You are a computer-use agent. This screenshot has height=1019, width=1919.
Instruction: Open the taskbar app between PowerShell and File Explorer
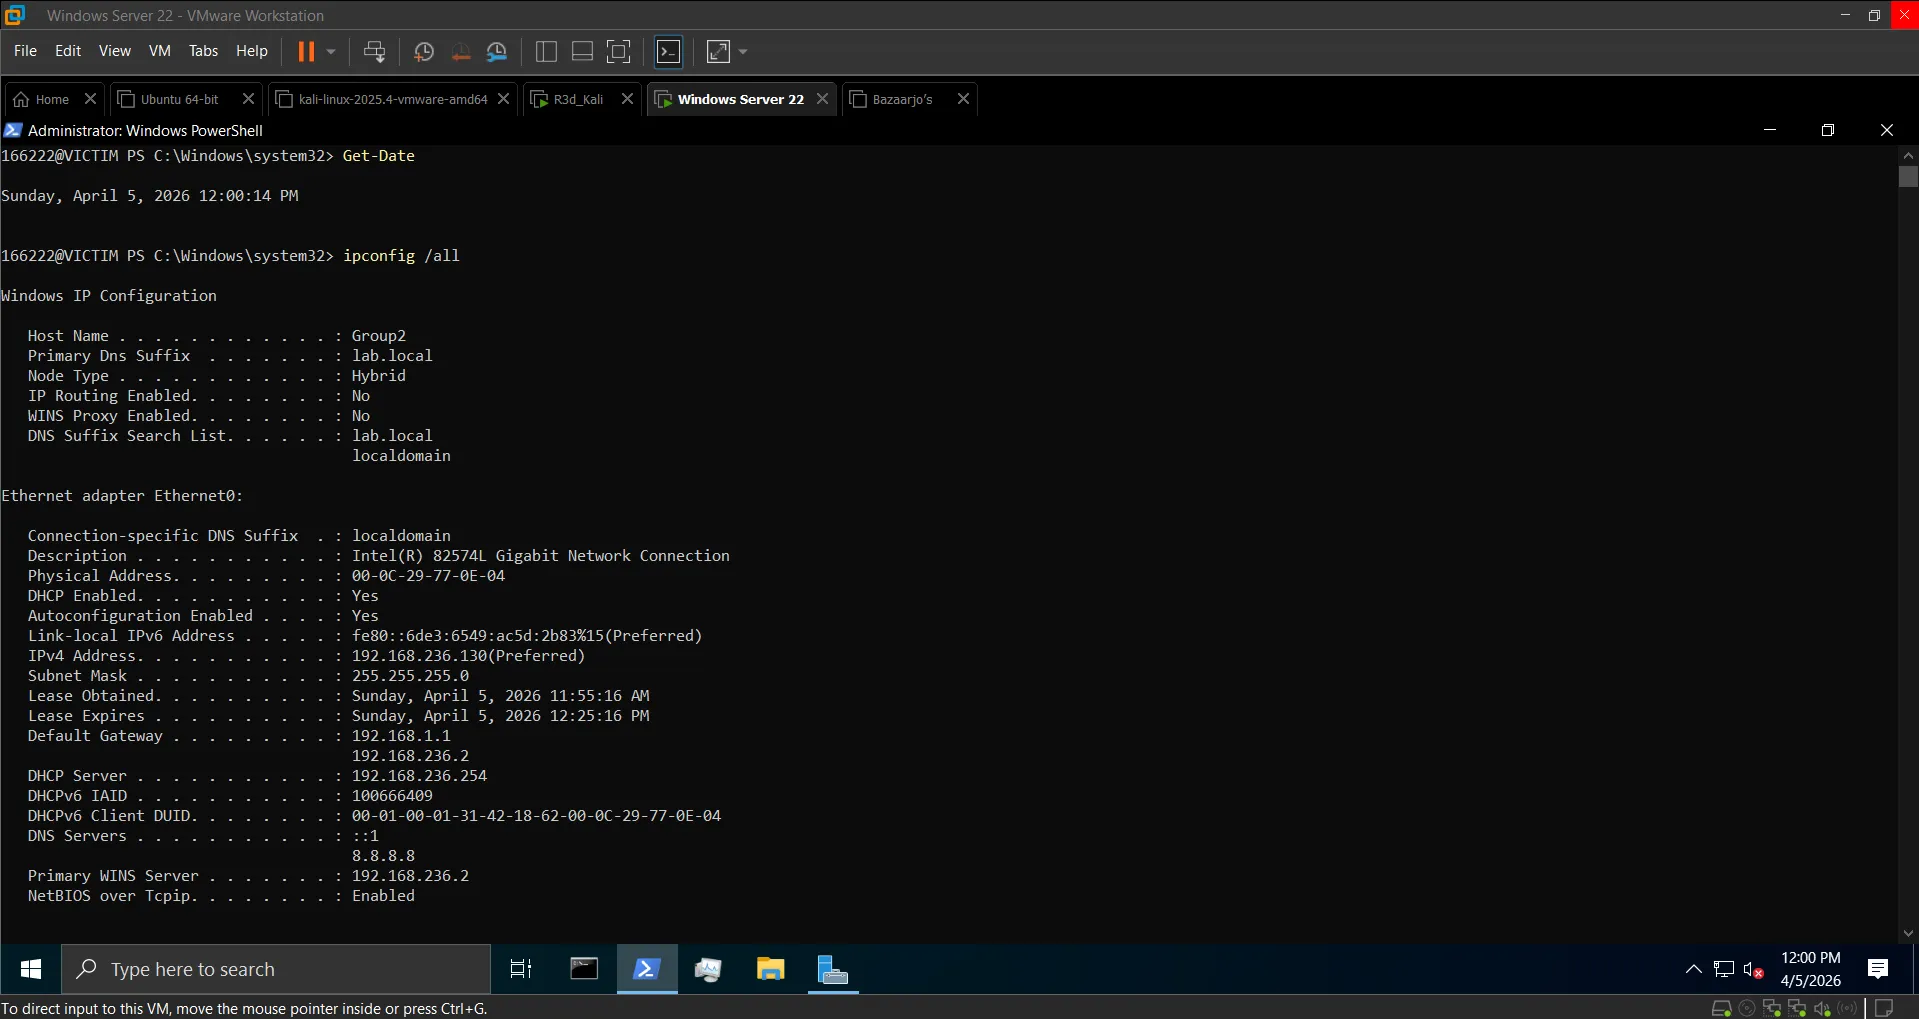(708, 969)
